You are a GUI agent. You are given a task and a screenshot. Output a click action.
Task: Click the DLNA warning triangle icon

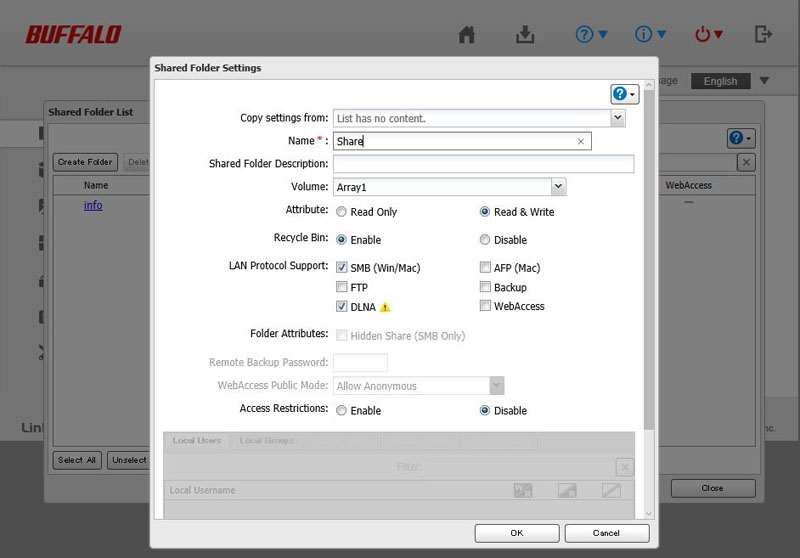point(385,307)
